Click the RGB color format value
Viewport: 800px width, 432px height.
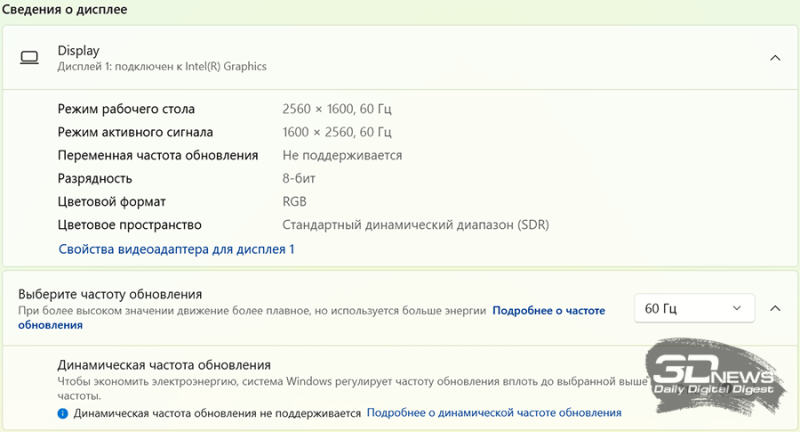(295, 201)
